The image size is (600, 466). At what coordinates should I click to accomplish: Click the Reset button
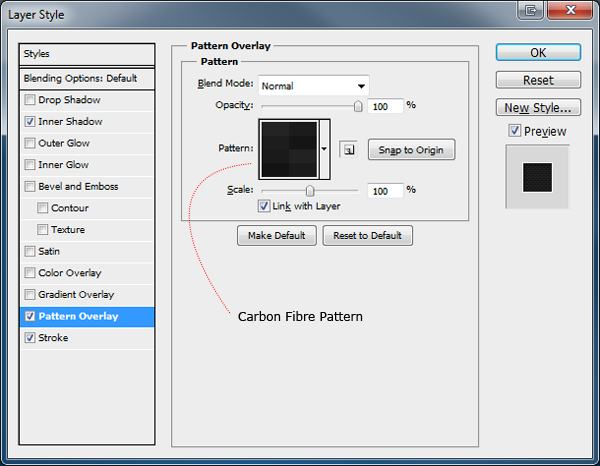(538, 80)
